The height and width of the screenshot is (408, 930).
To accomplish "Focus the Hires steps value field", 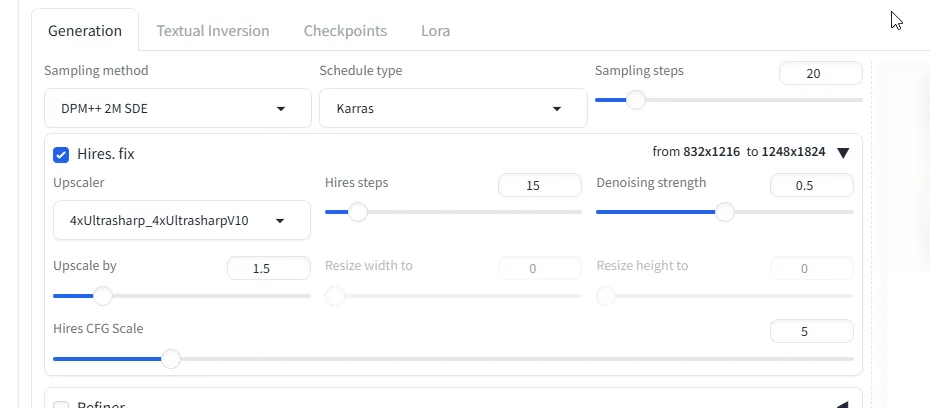I will pos(539,185).
